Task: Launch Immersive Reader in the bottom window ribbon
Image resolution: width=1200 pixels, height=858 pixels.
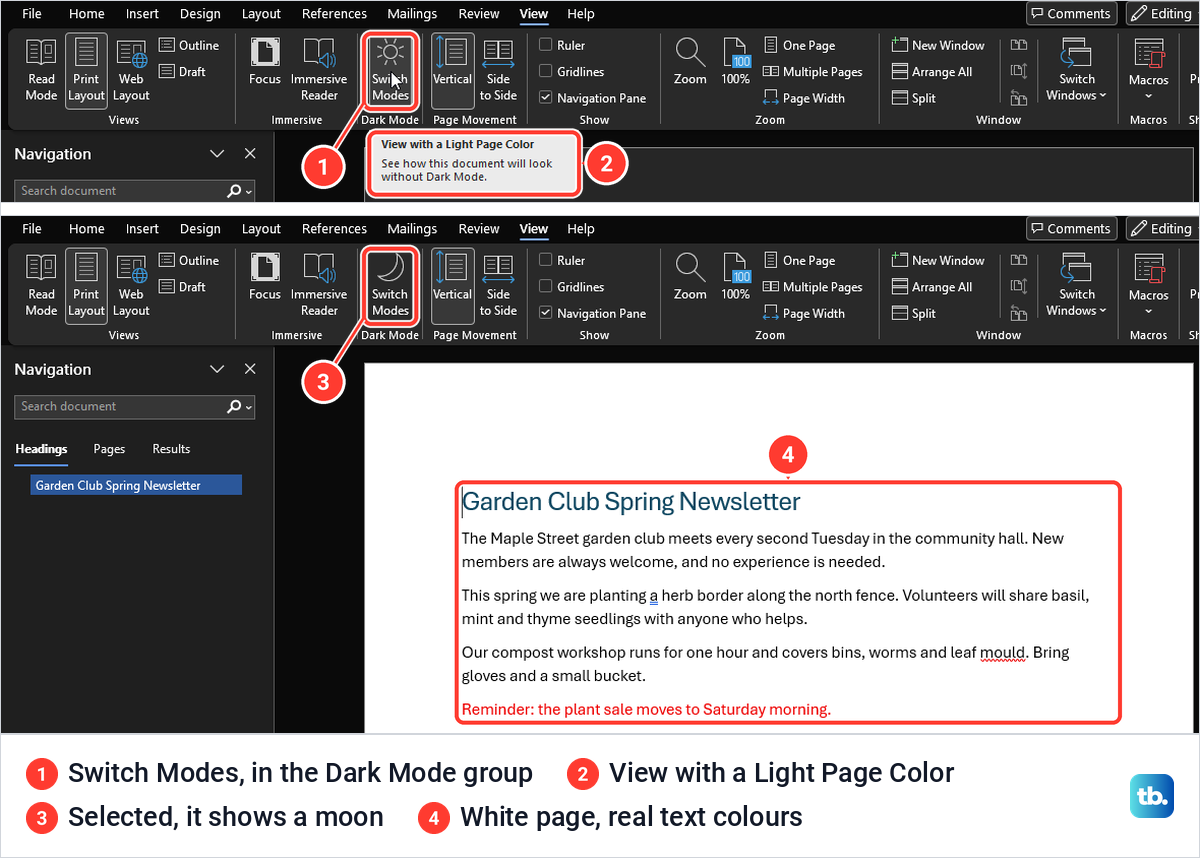Action: 319,285
